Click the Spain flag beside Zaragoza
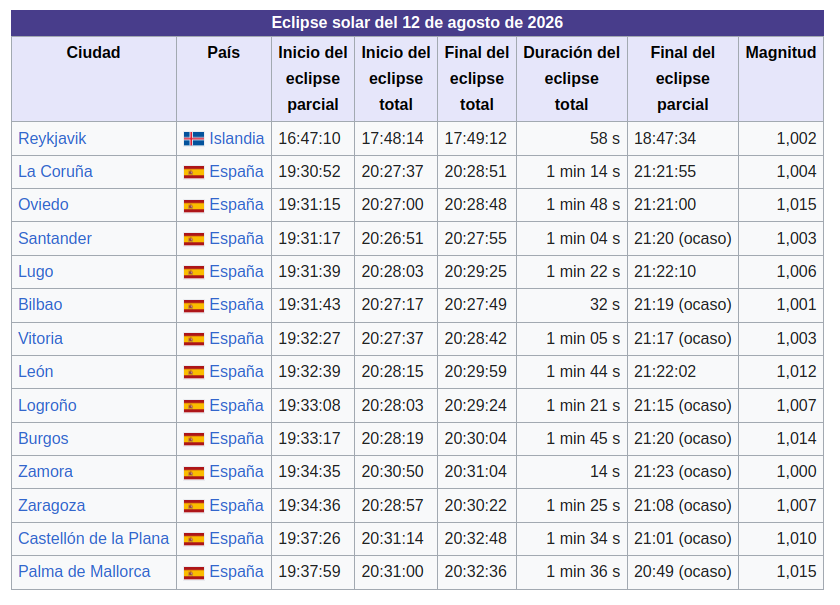The height and width of the screenshot is (605, 840). pyautogui.click(x=194, y=505)
